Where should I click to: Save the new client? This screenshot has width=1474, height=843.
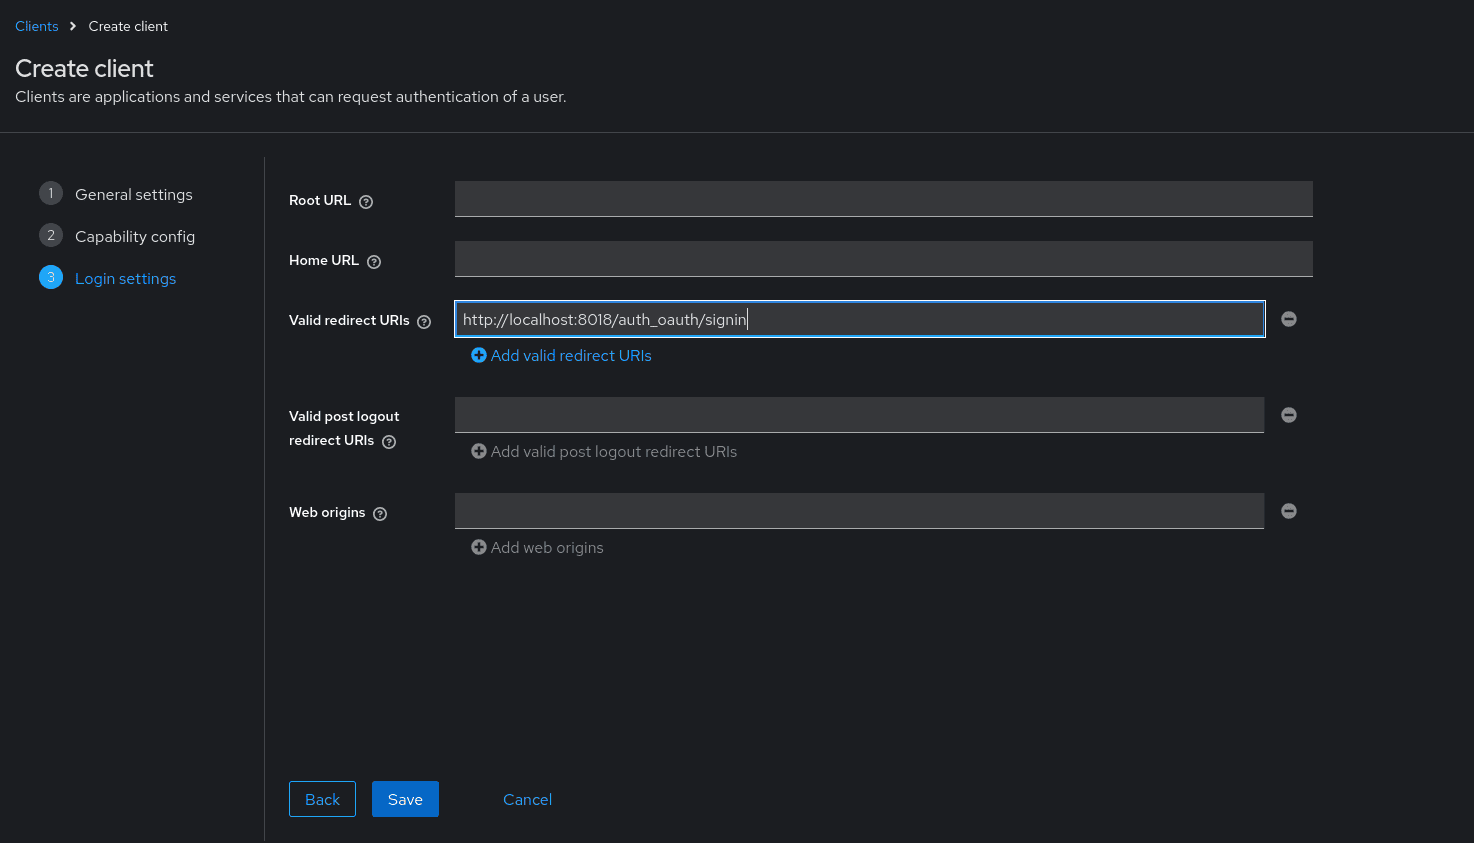(405, 799)
